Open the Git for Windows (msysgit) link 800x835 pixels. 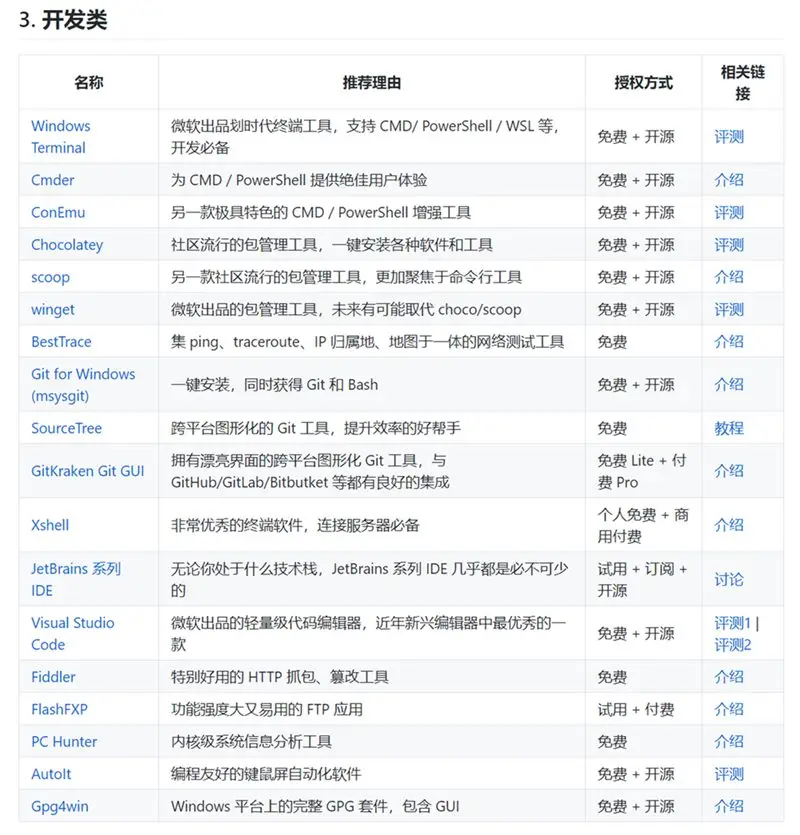coord(83,384)
